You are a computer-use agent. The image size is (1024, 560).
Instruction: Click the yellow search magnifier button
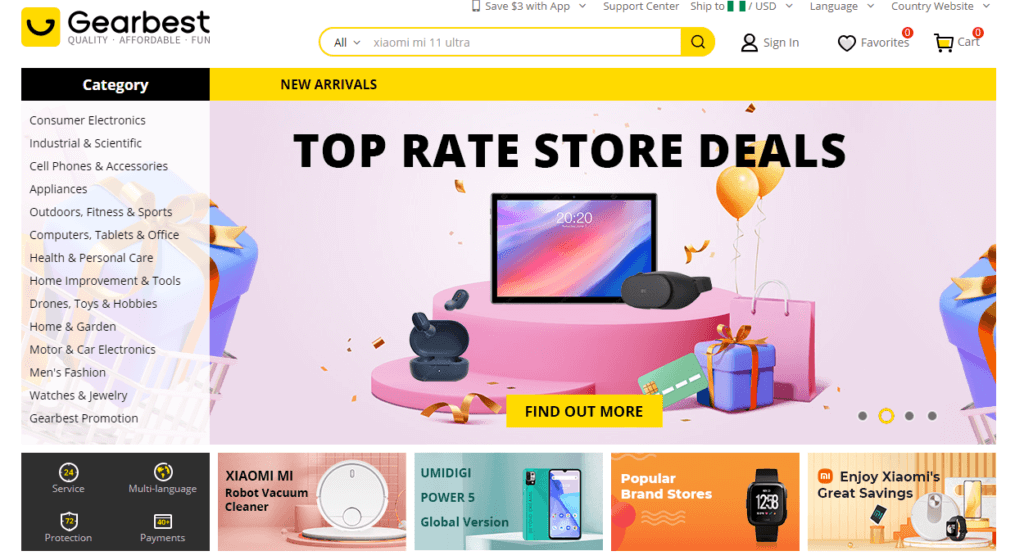[697, 42]
